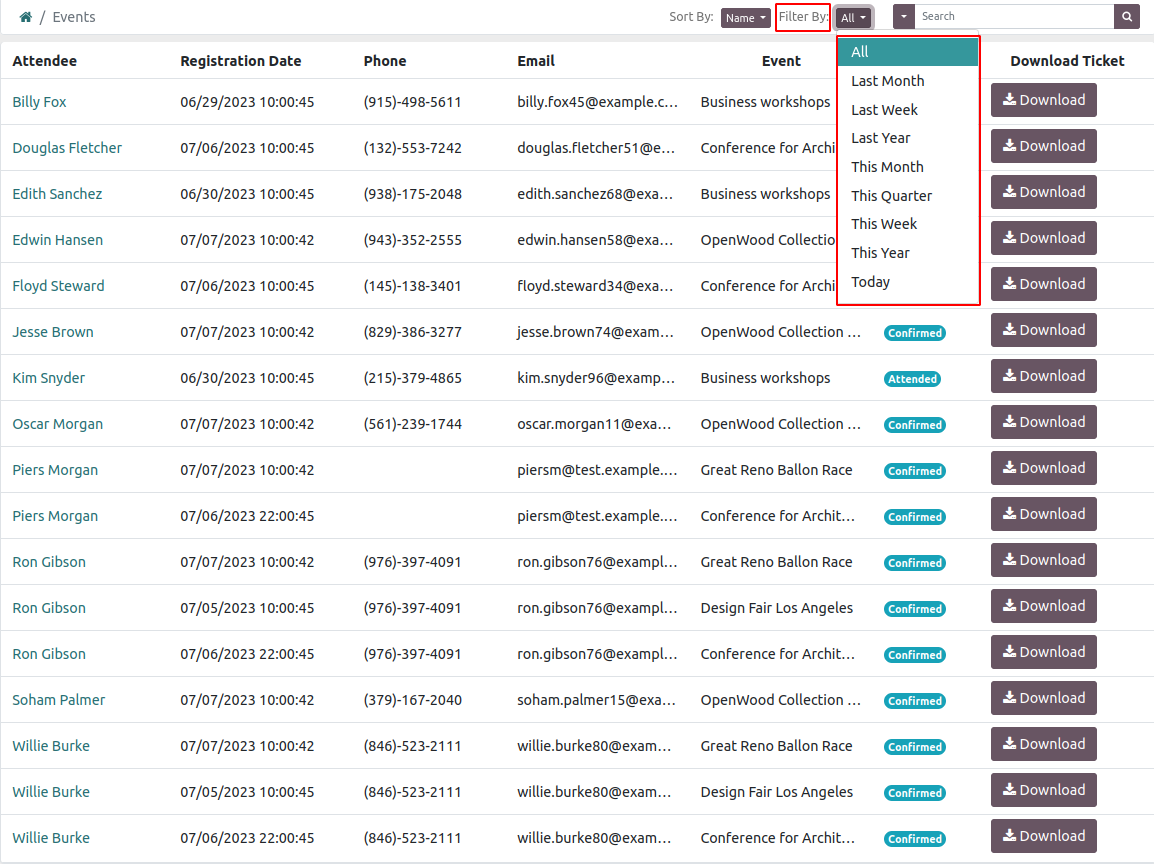The width and height of the screenshot is (1154, 864).
Task: Go to the home page icon
Action: [x=26, y=17]
